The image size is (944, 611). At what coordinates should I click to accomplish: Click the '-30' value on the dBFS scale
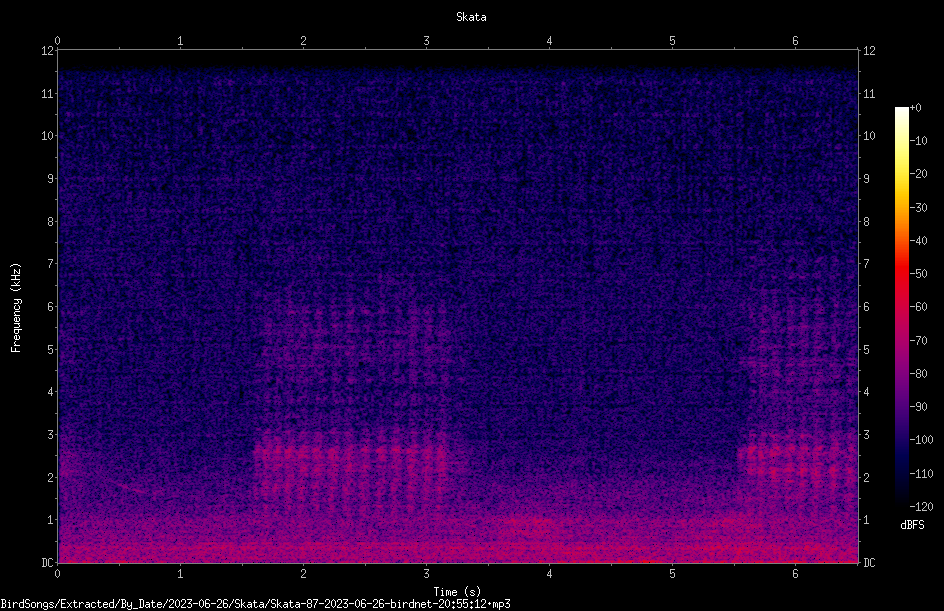tap(918, 208)
